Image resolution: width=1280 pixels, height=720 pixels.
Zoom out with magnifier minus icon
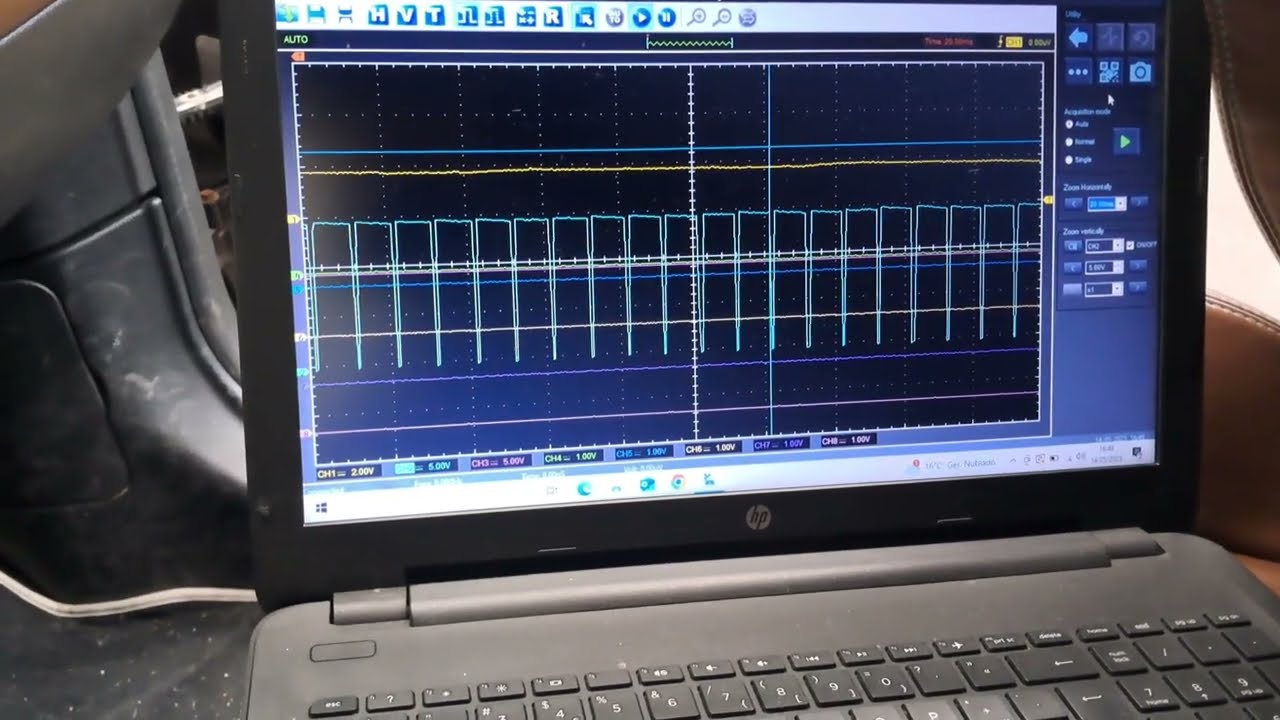coord(722,17)
